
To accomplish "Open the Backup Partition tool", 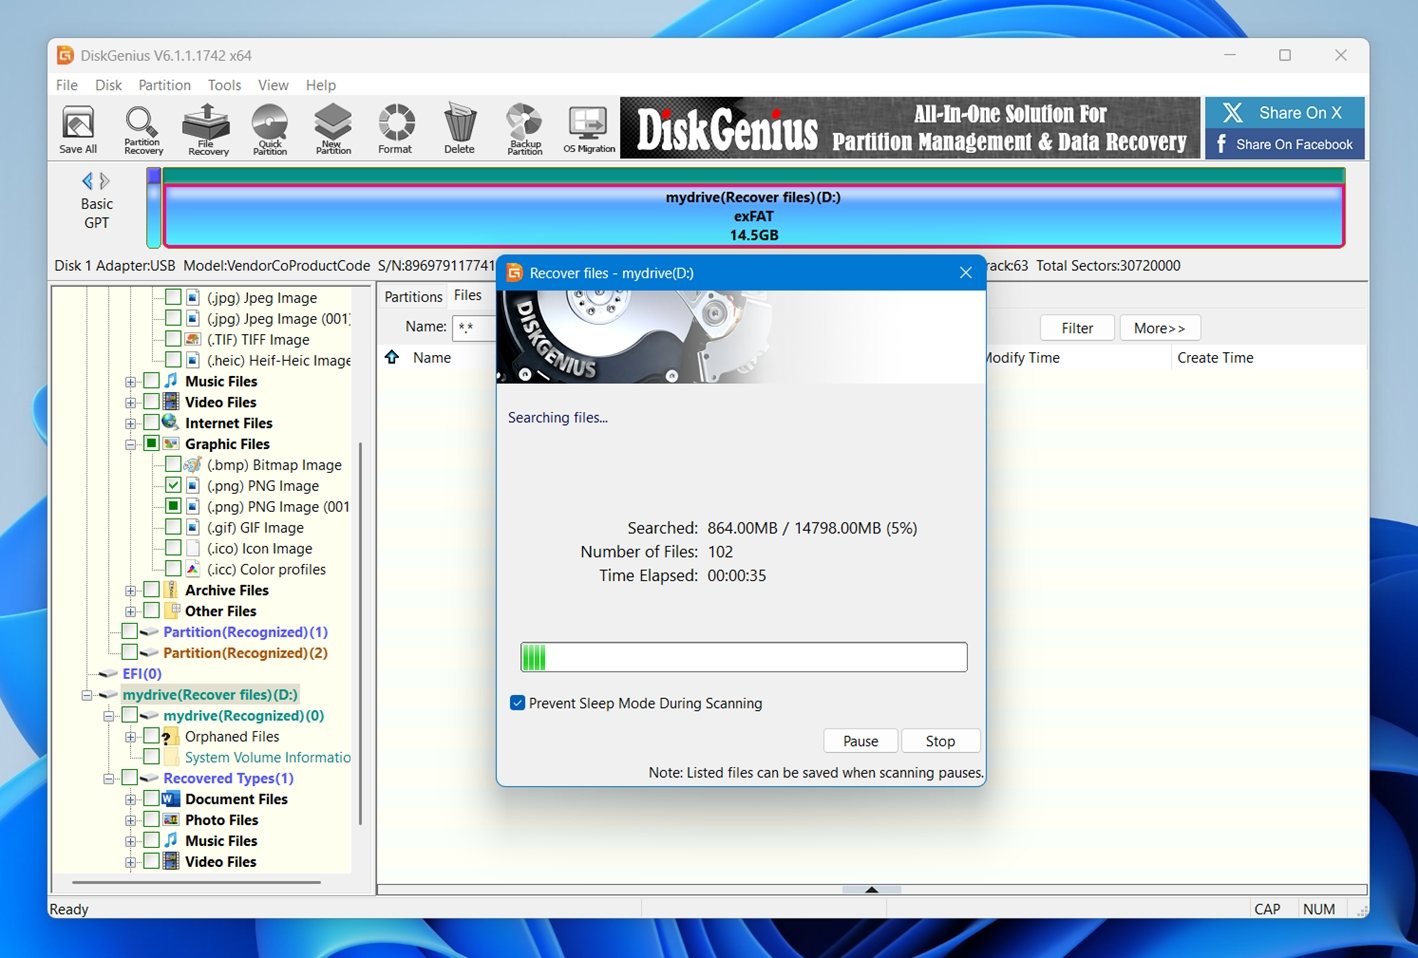I will 524,128.
